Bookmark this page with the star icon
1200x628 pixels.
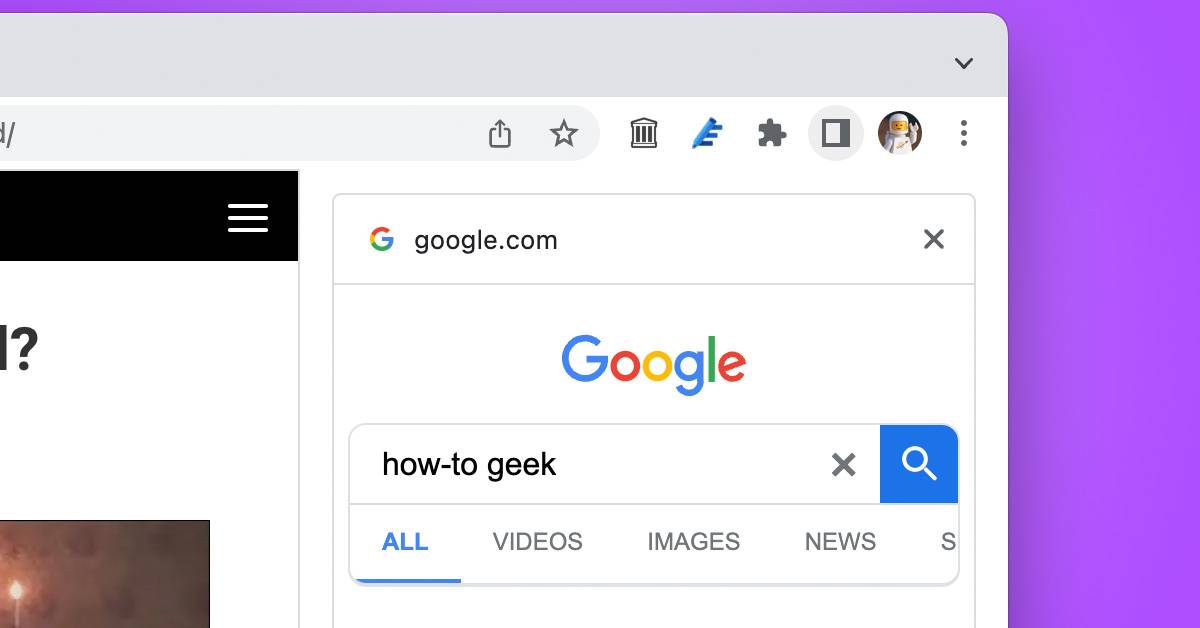(564, 133)
